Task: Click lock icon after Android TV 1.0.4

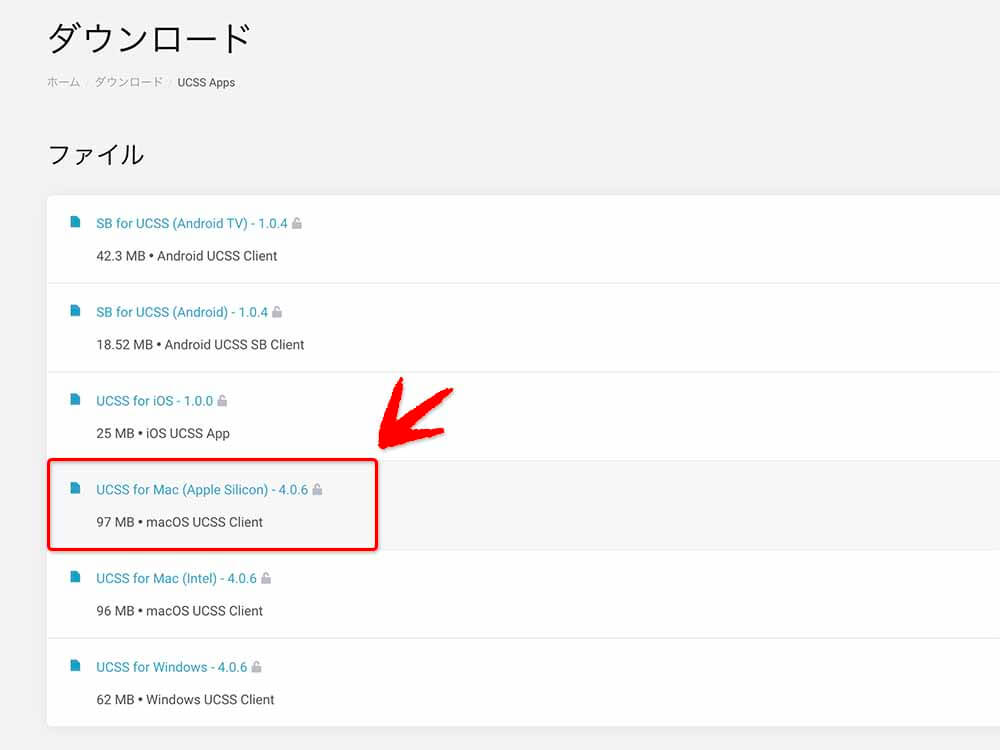Action: click(297, 223)
